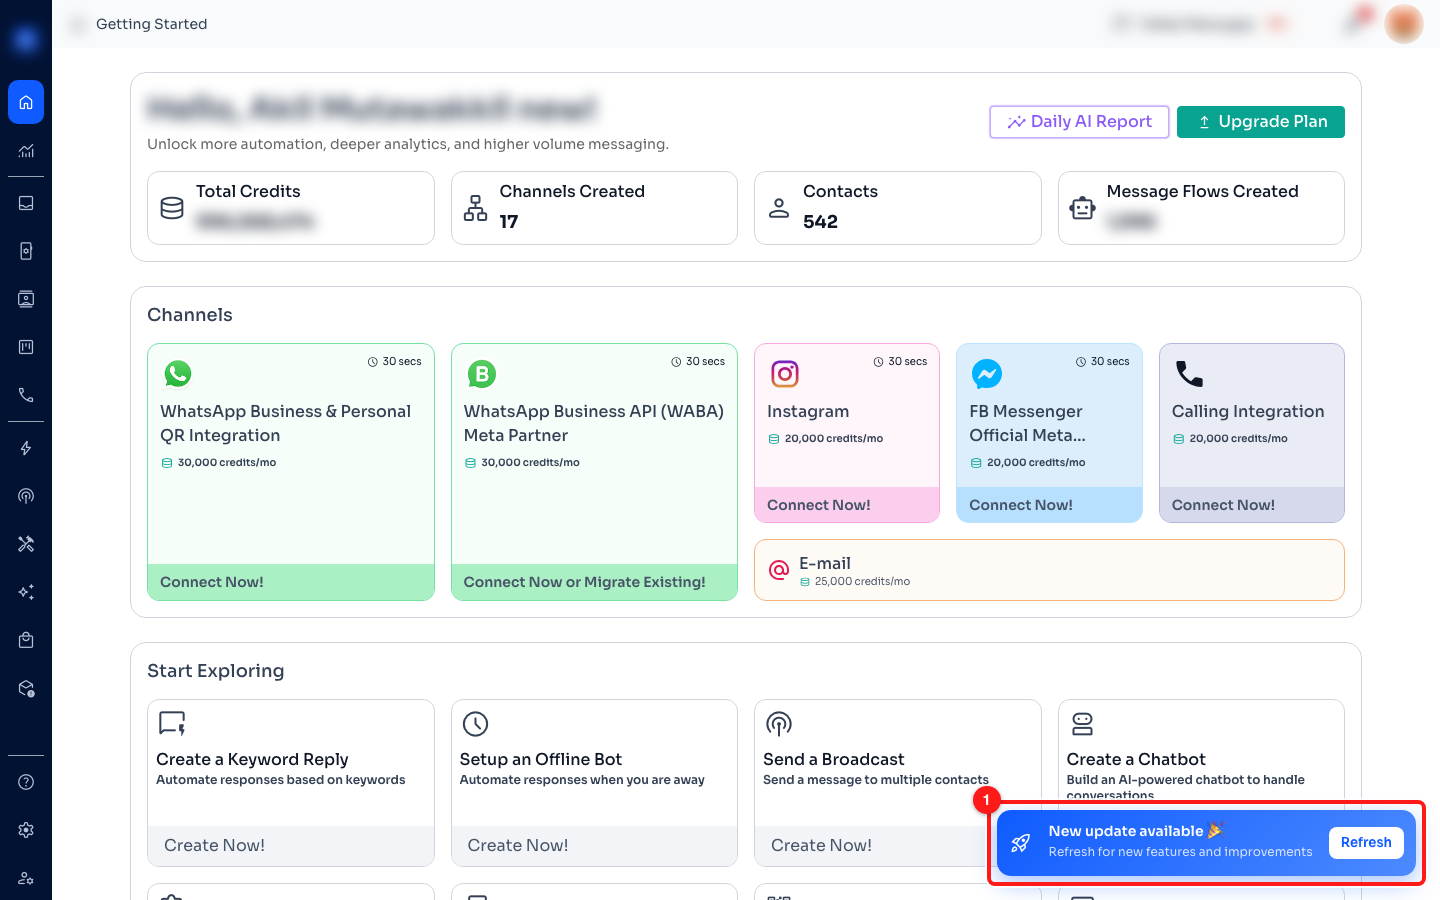Click "20,000 credits/mo" under Instagram
Viewport: 1440px width, 900px height.
tap(834, 439)
